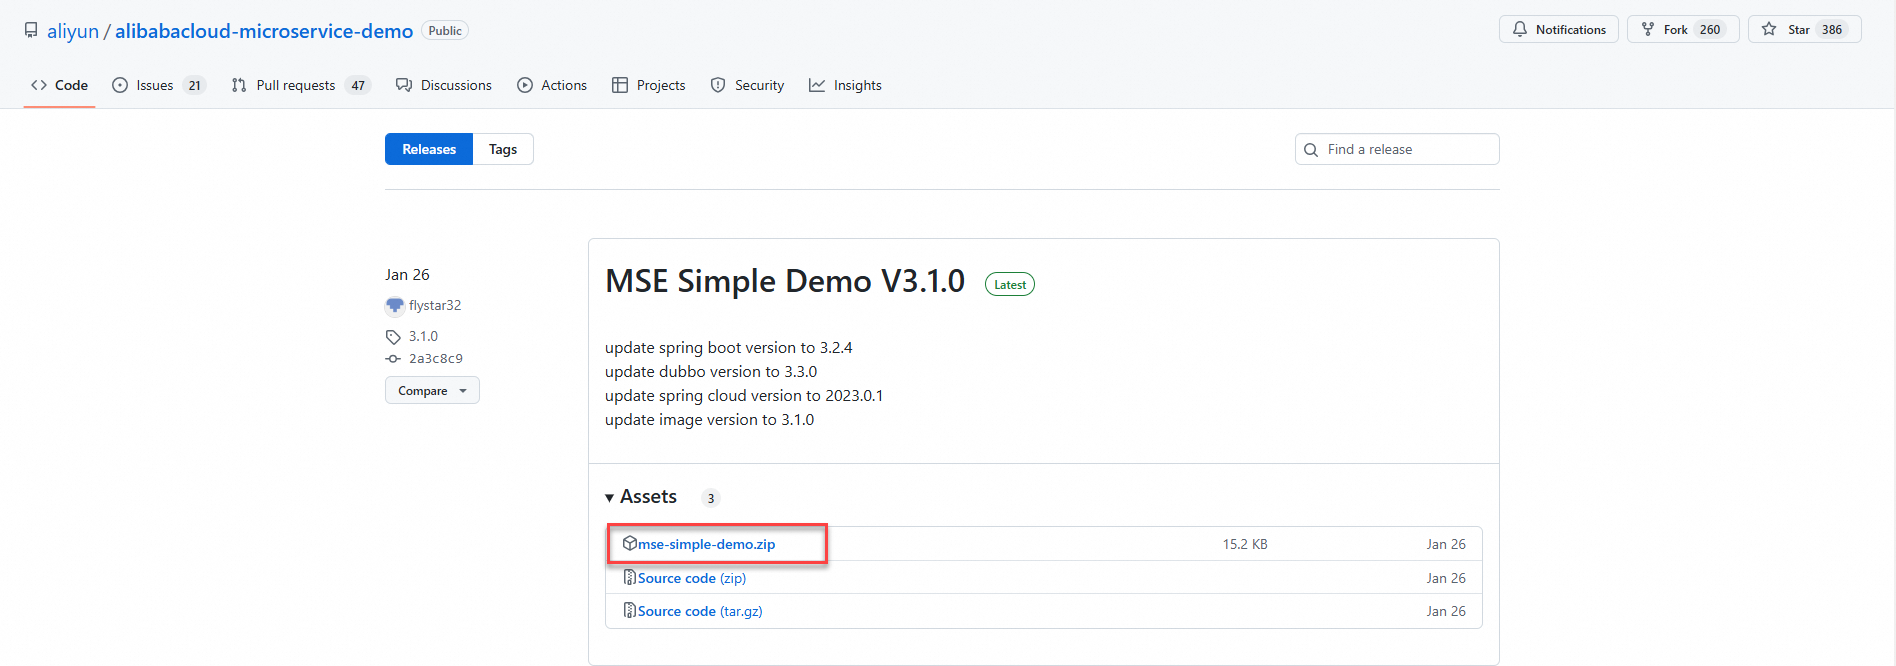This screenshot has width=1896, height=666.
Task: Click the flystar32 avatar image
Action: point(394,305)
